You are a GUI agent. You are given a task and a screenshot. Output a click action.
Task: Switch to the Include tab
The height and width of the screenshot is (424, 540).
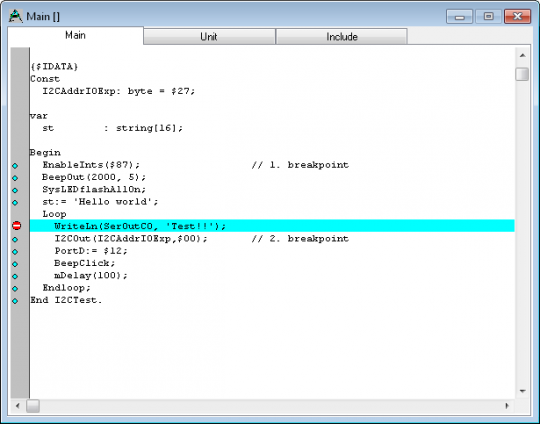[342, 37]
